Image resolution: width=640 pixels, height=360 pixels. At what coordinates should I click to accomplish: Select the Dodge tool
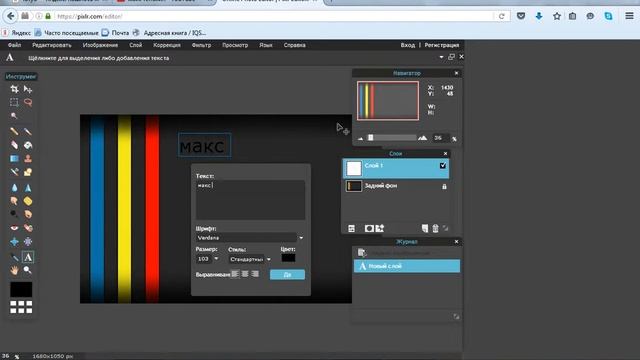pos(14,214)
